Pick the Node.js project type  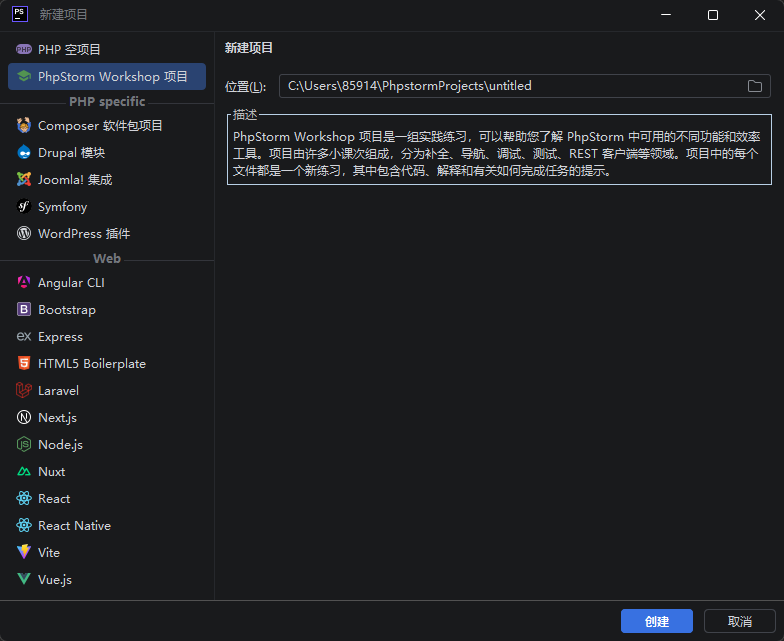pos(107,444)
